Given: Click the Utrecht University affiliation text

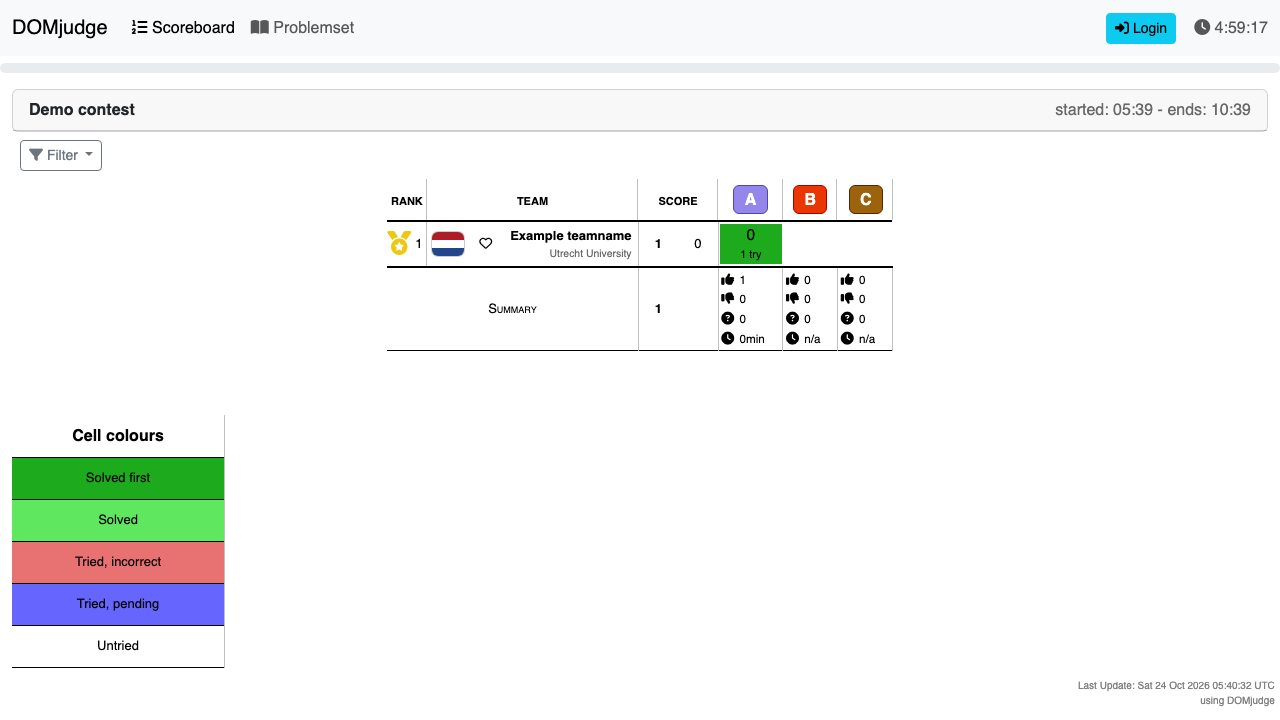Looking at the screenshot, I should point(590,254).
